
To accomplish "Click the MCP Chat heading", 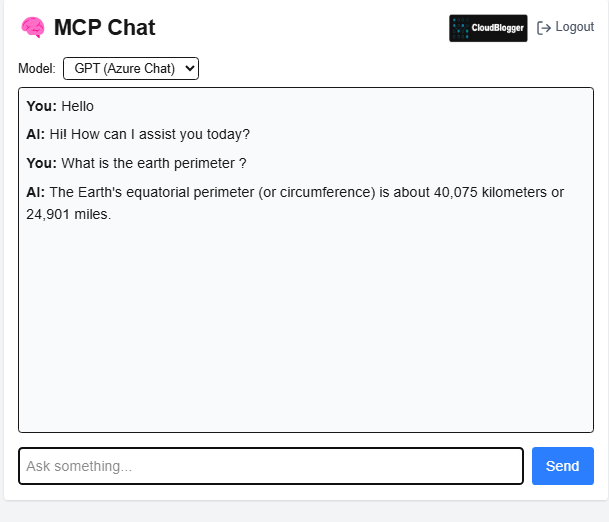I will pyautogui.click(x=104, y=28).
